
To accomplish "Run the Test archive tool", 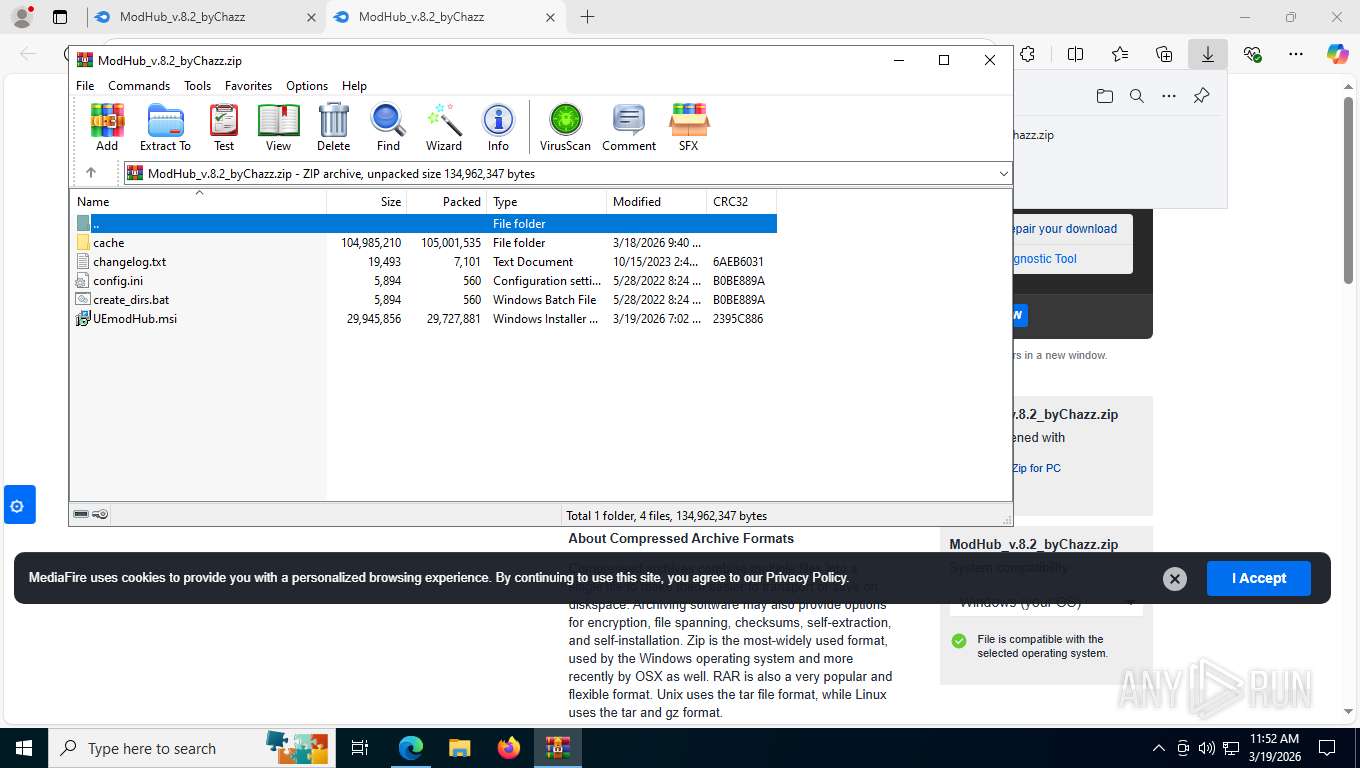I will (224, 127).
